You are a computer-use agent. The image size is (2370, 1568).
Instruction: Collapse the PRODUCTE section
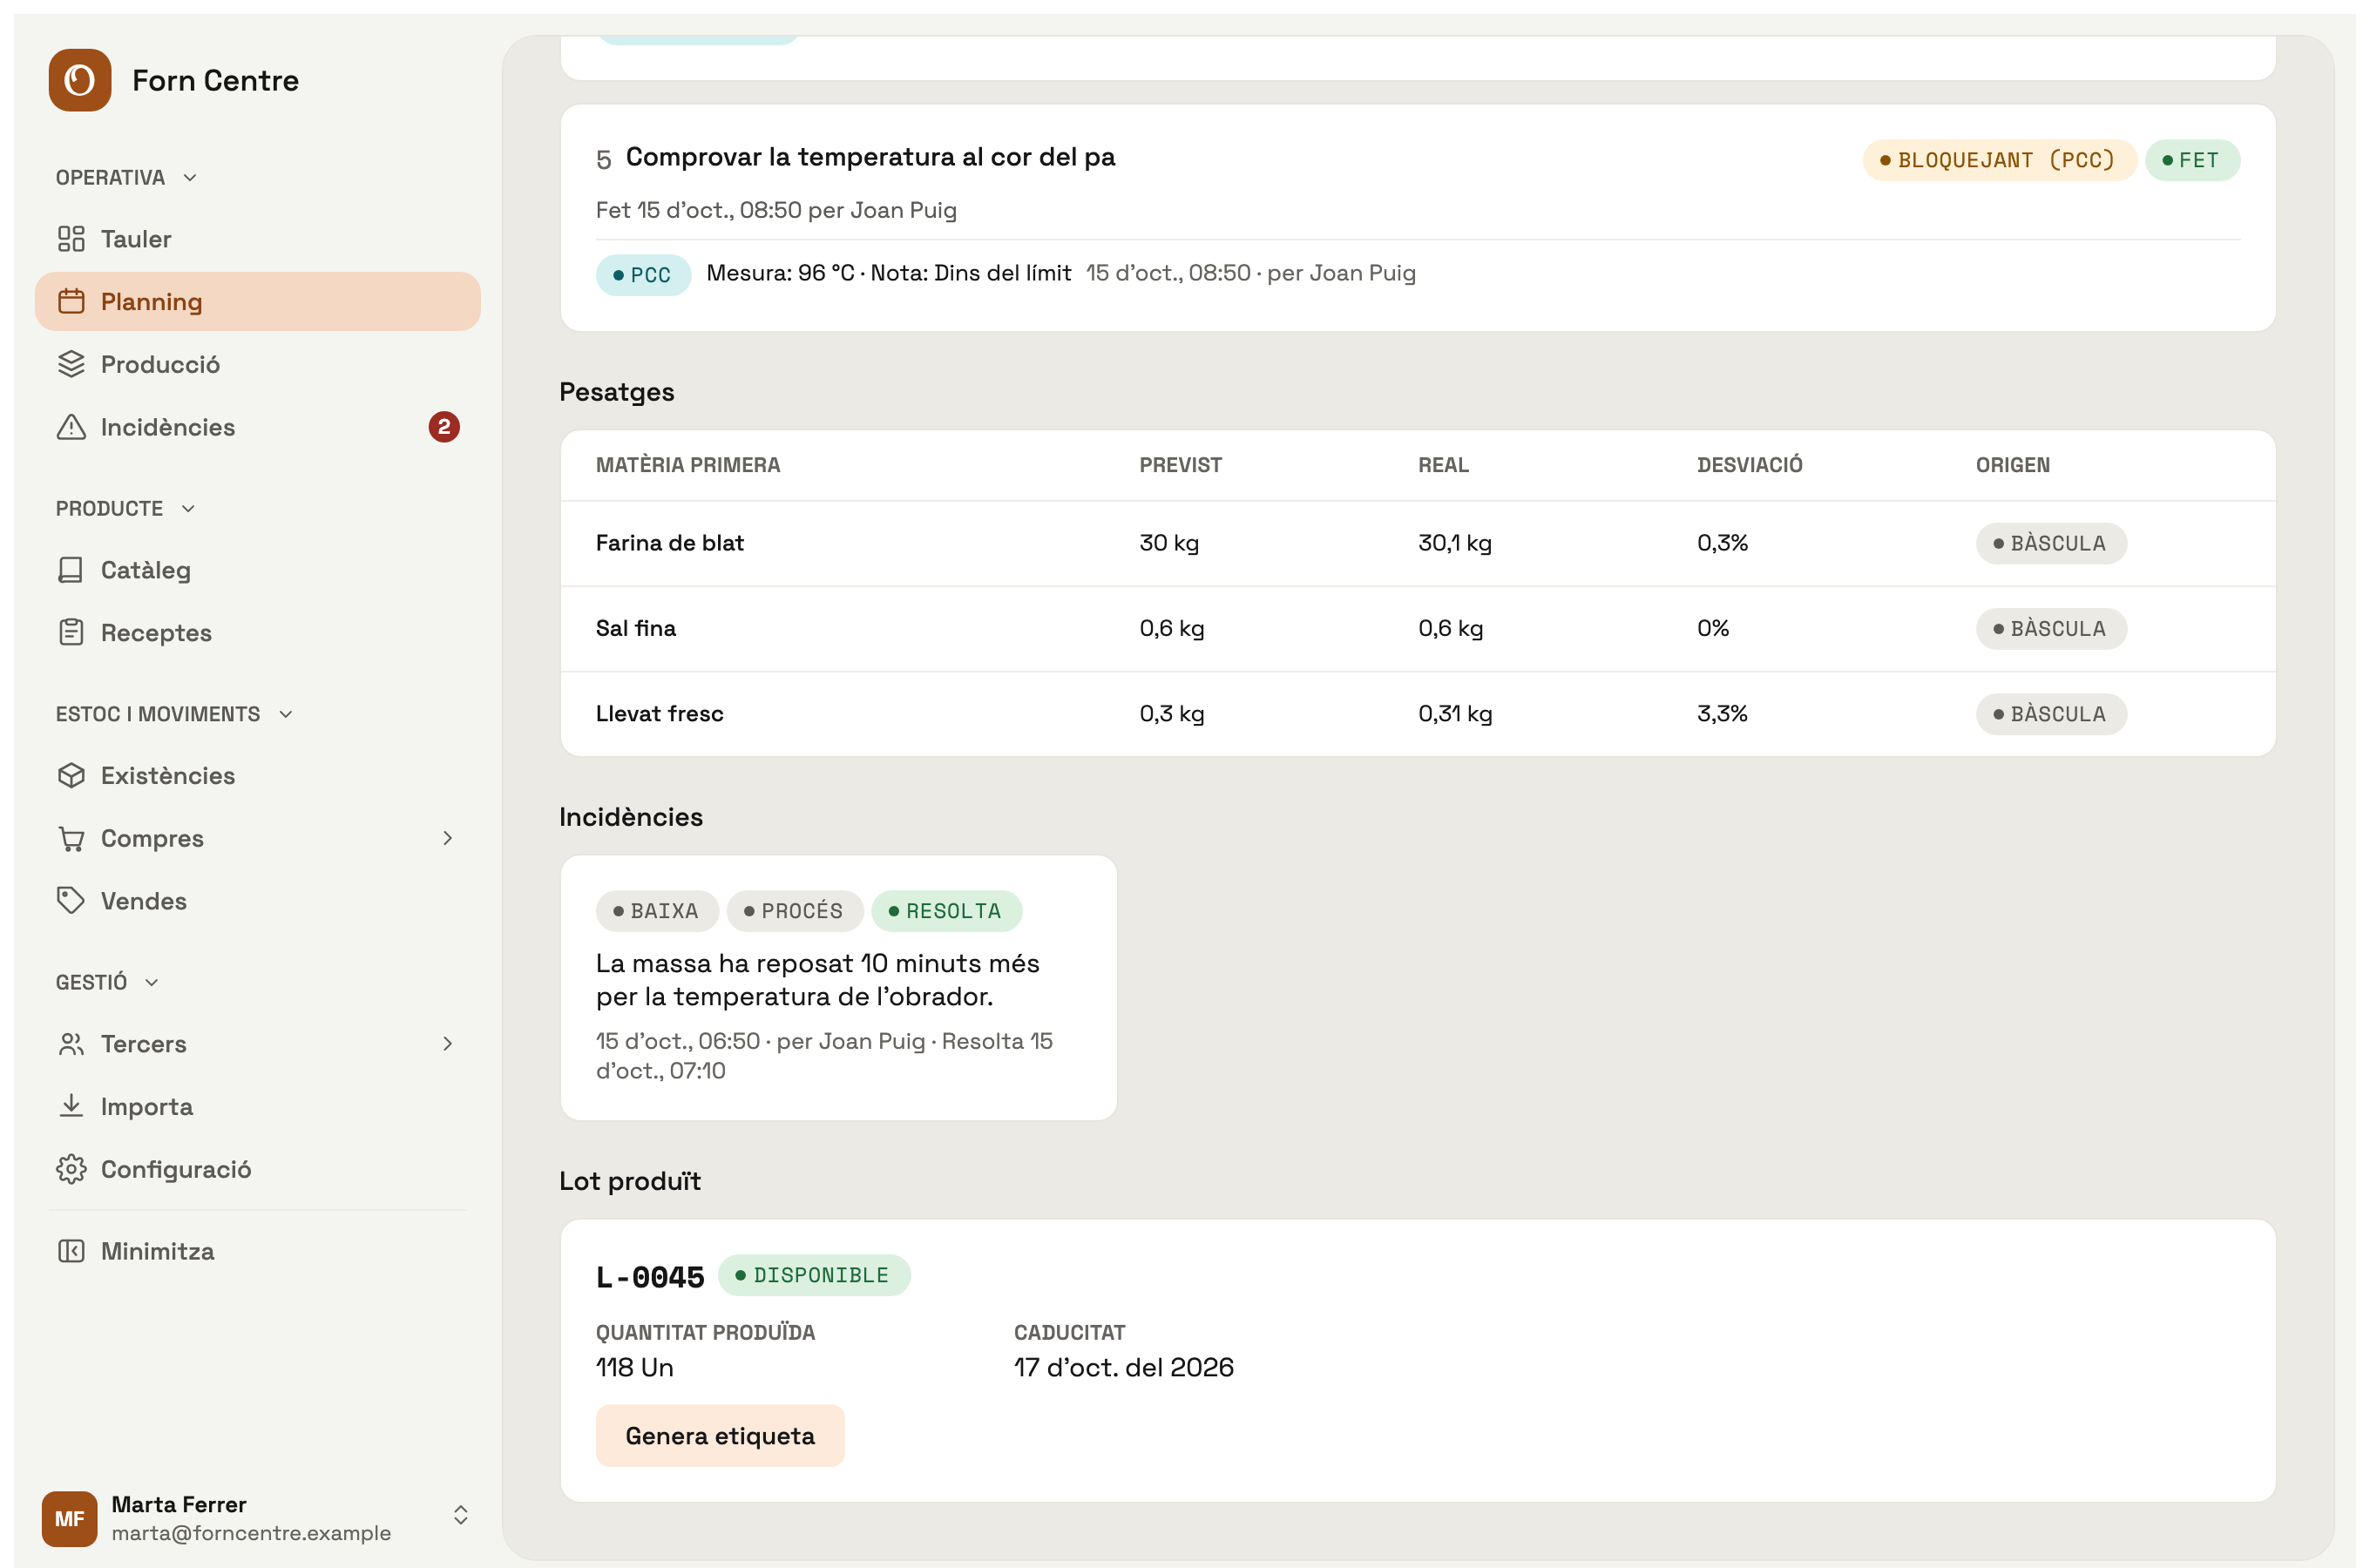(126, 509)
